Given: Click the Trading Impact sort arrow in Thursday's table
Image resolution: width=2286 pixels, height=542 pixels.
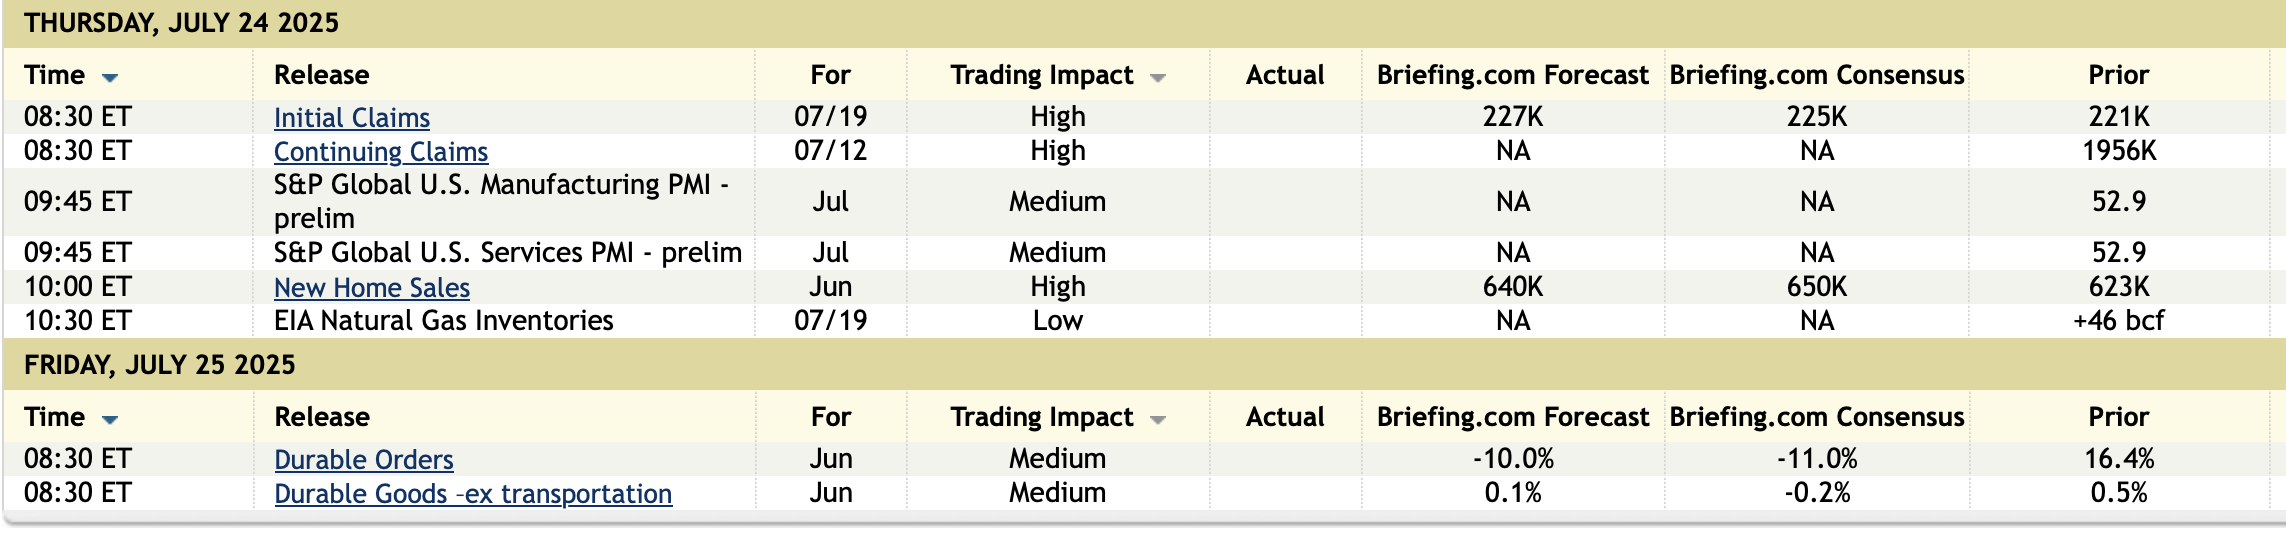Looking at the screenshot, I should point(1158,78).
